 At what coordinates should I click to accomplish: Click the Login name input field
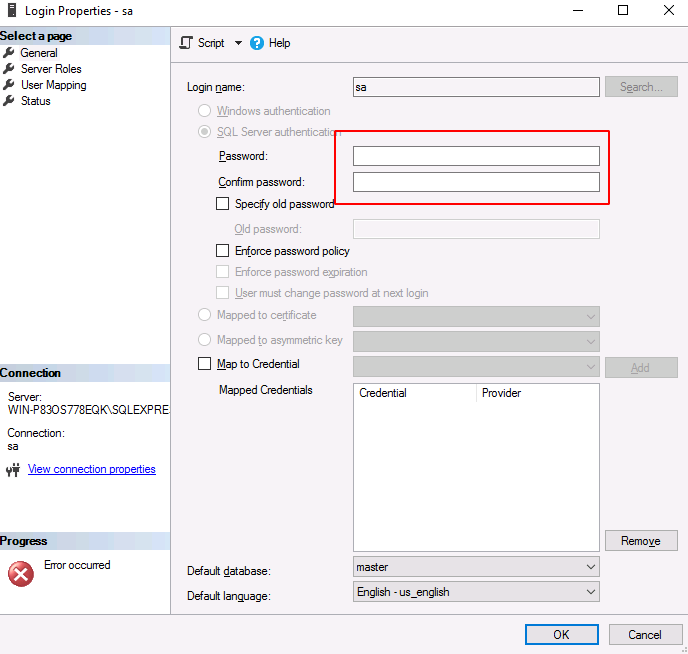(x=476, y=87)
